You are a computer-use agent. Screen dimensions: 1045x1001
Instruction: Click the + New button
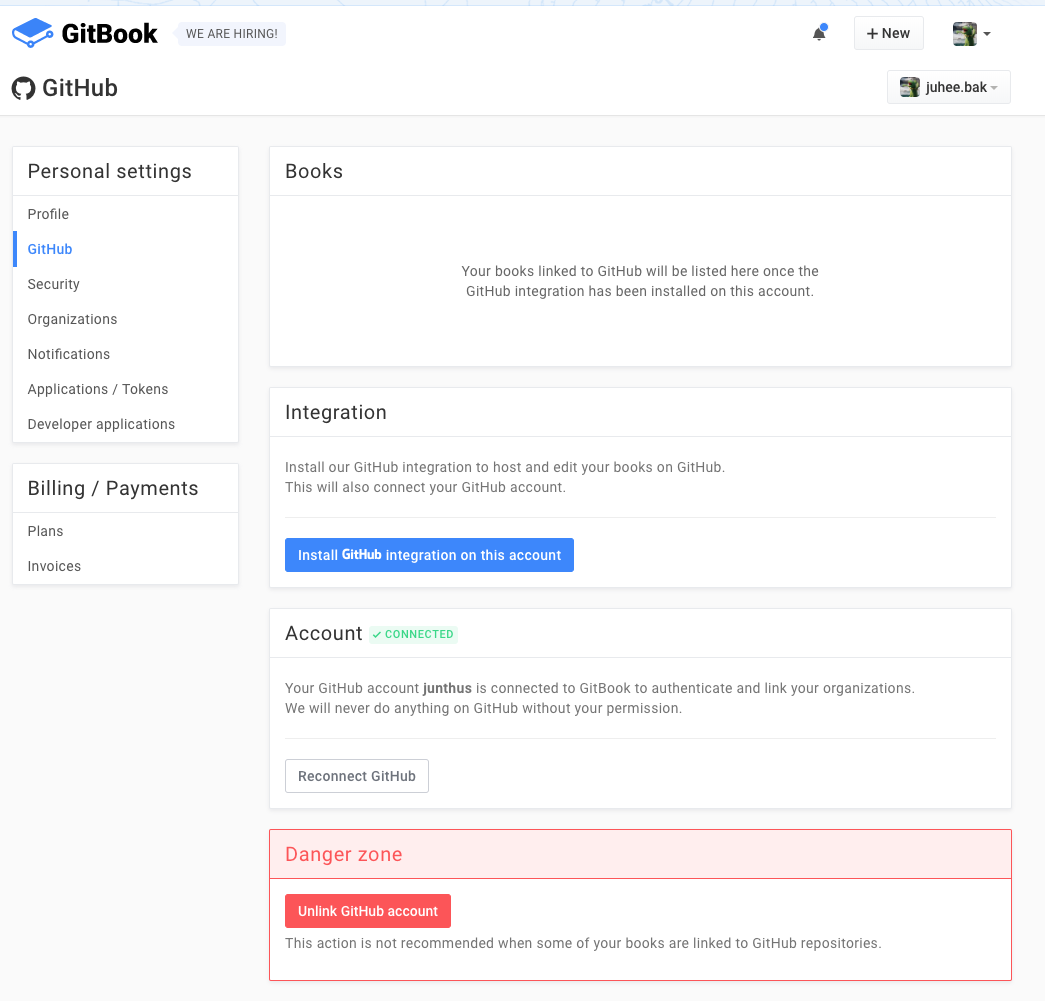click(888, 33)
